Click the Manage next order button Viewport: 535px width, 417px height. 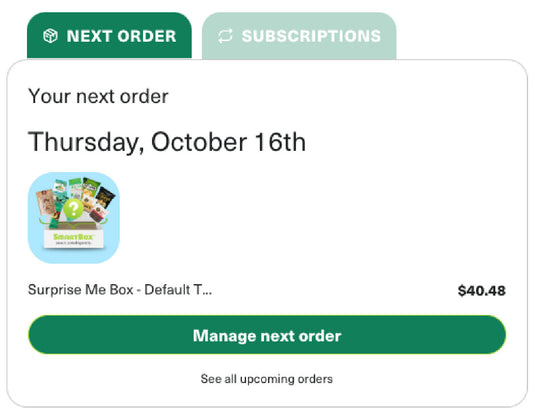click(267, 335)
